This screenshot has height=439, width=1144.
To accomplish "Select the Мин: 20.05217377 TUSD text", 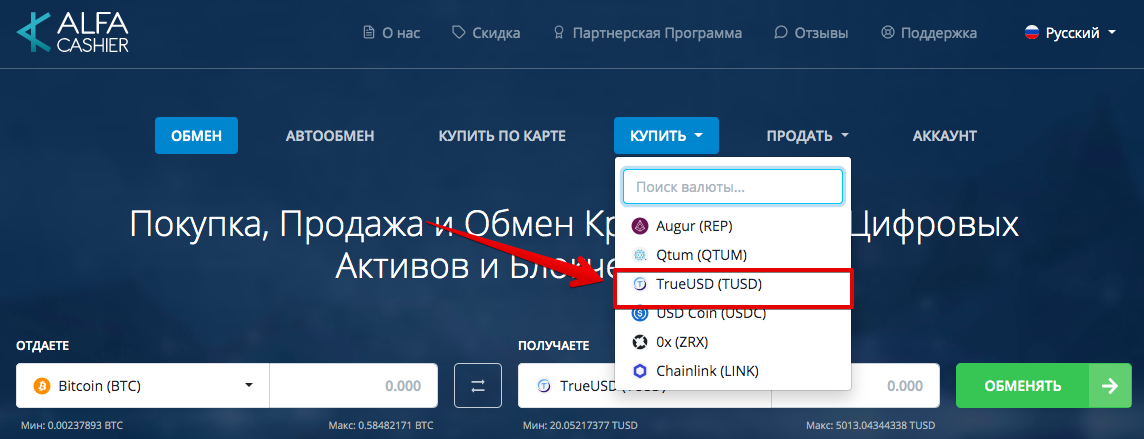I will click(580, 425).
